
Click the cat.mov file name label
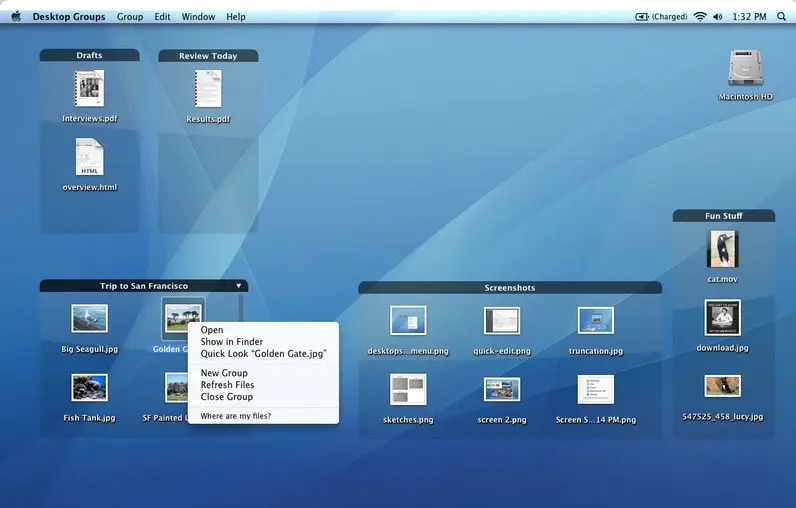coord(722,280)
